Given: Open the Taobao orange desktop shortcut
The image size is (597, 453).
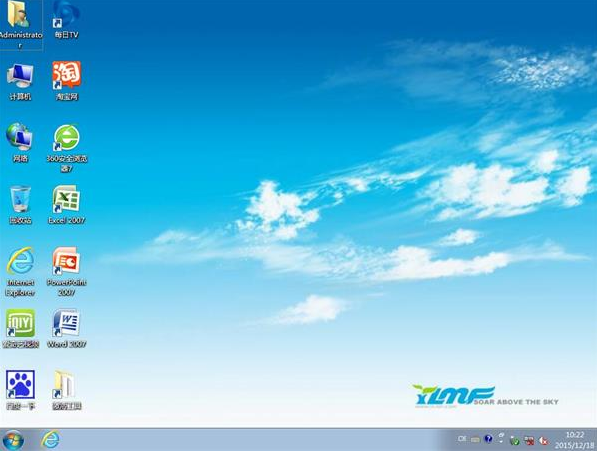Looking at the screenshot, I should point(67,80).
